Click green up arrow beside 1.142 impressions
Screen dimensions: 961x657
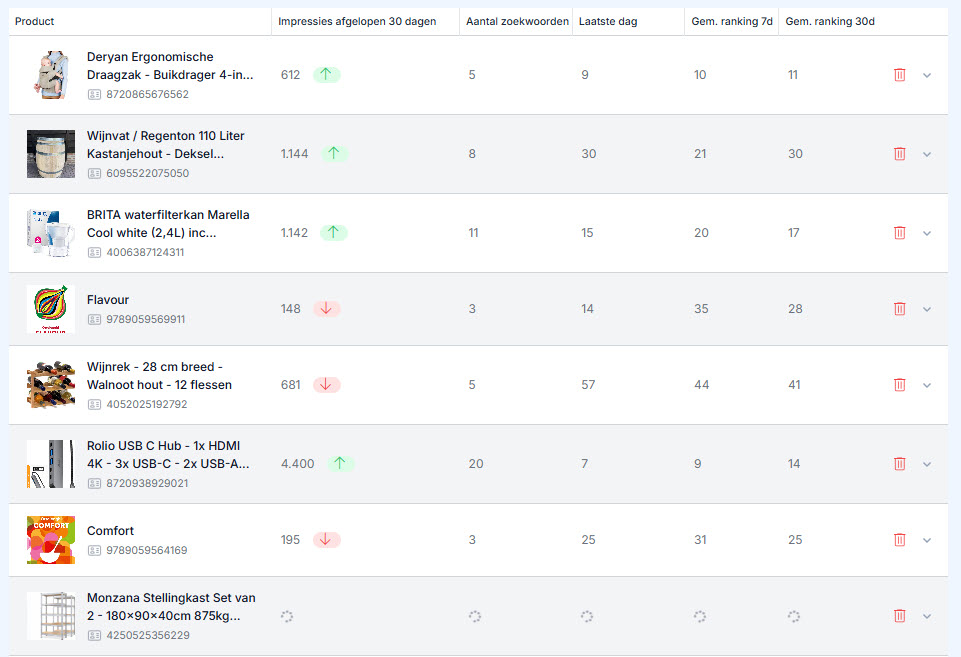point(333,233)
